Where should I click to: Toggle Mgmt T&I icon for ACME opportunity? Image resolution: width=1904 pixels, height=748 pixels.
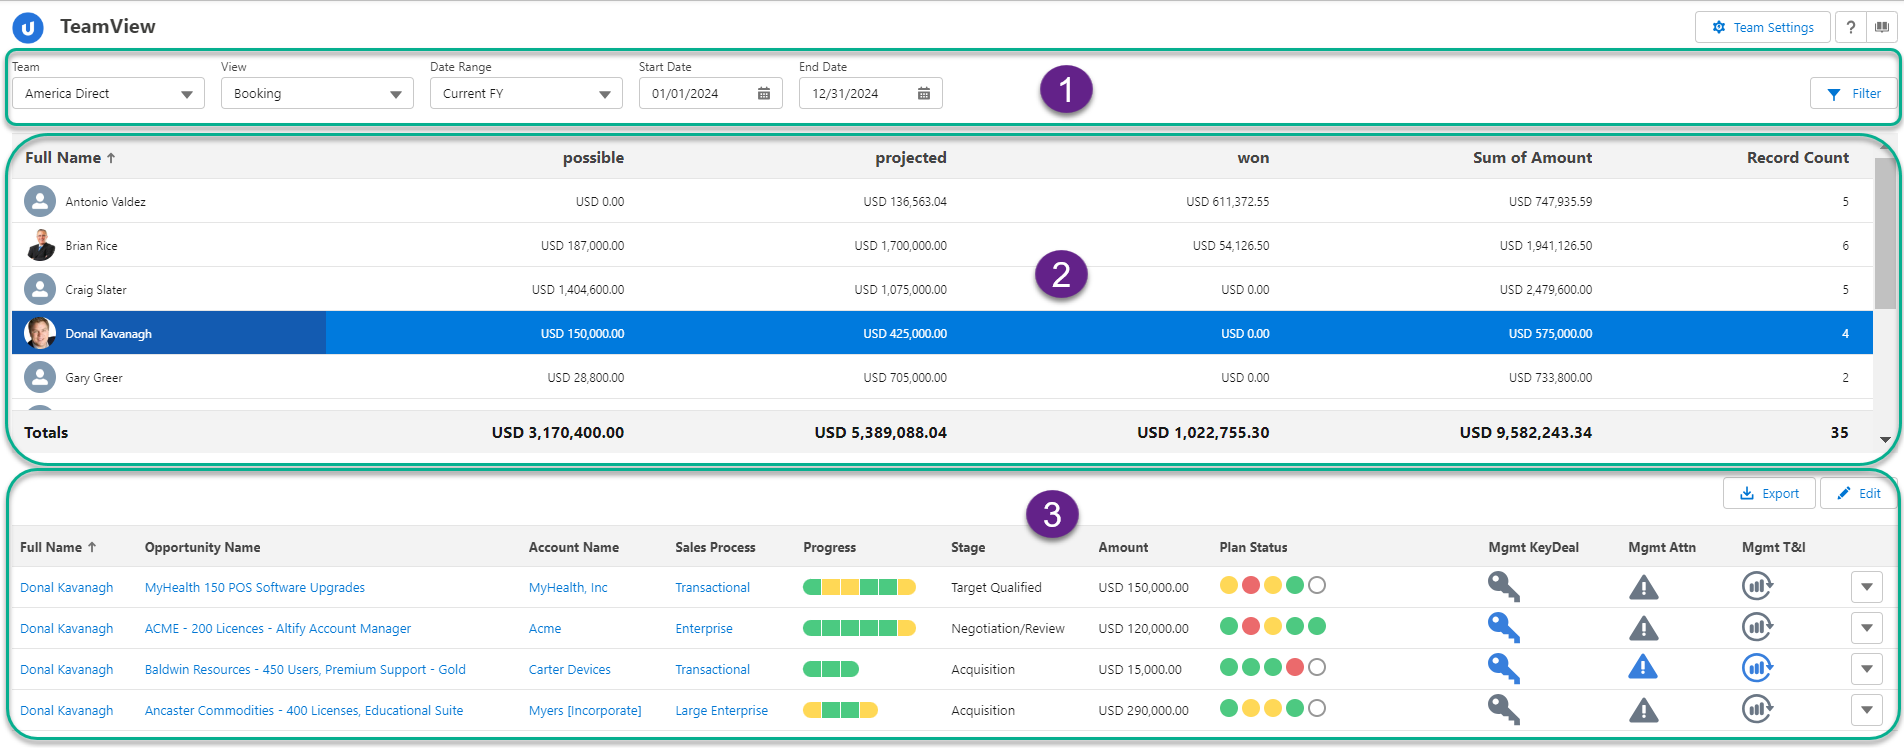[x=1757, y=628]
